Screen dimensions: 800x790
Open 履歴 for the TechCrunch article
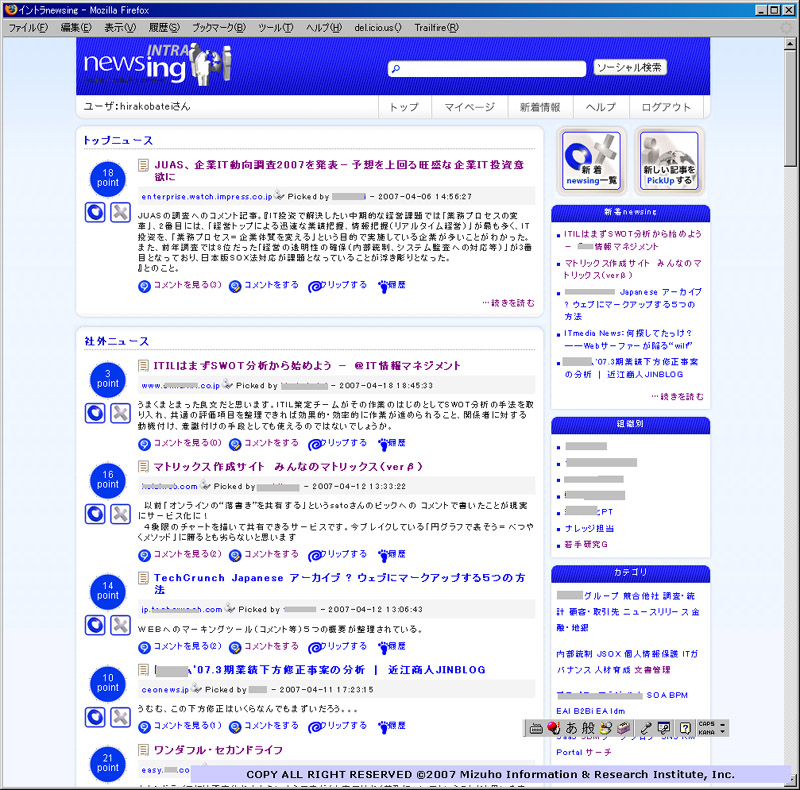pos(392,647)
